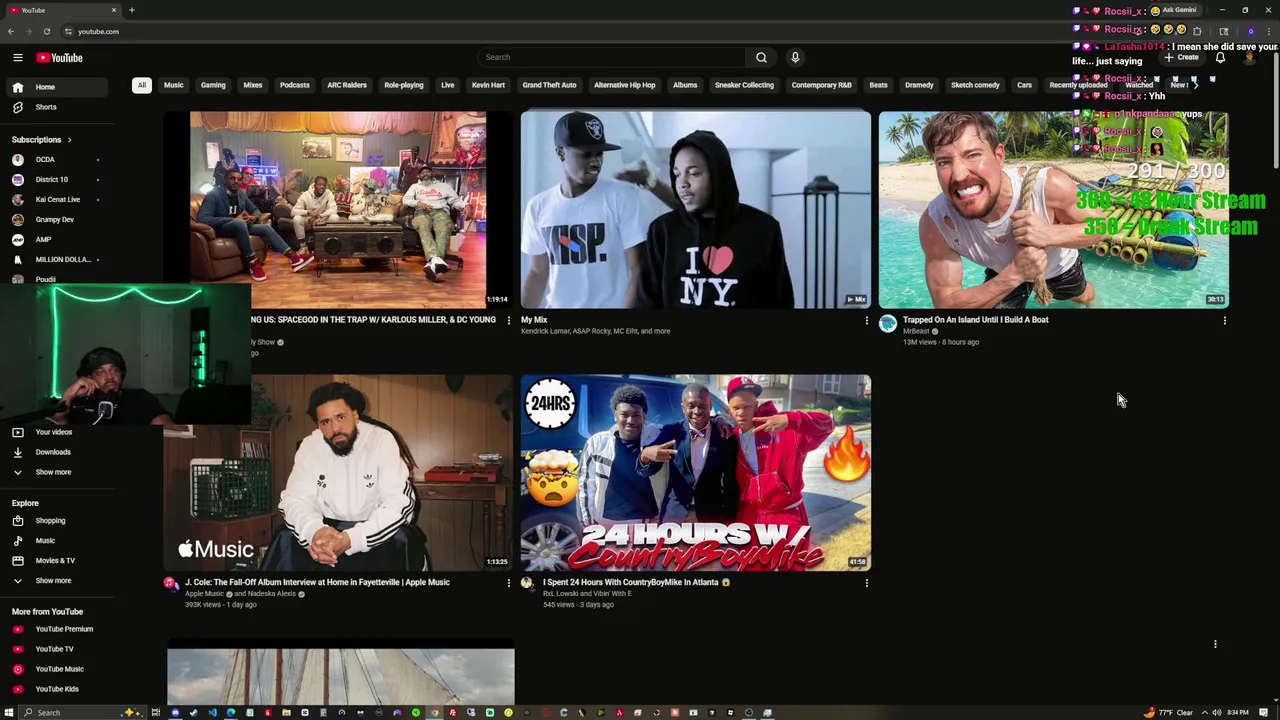1280x720 pixels.
Task: Open Shorts in the sidebar
Action: point(57,107)
